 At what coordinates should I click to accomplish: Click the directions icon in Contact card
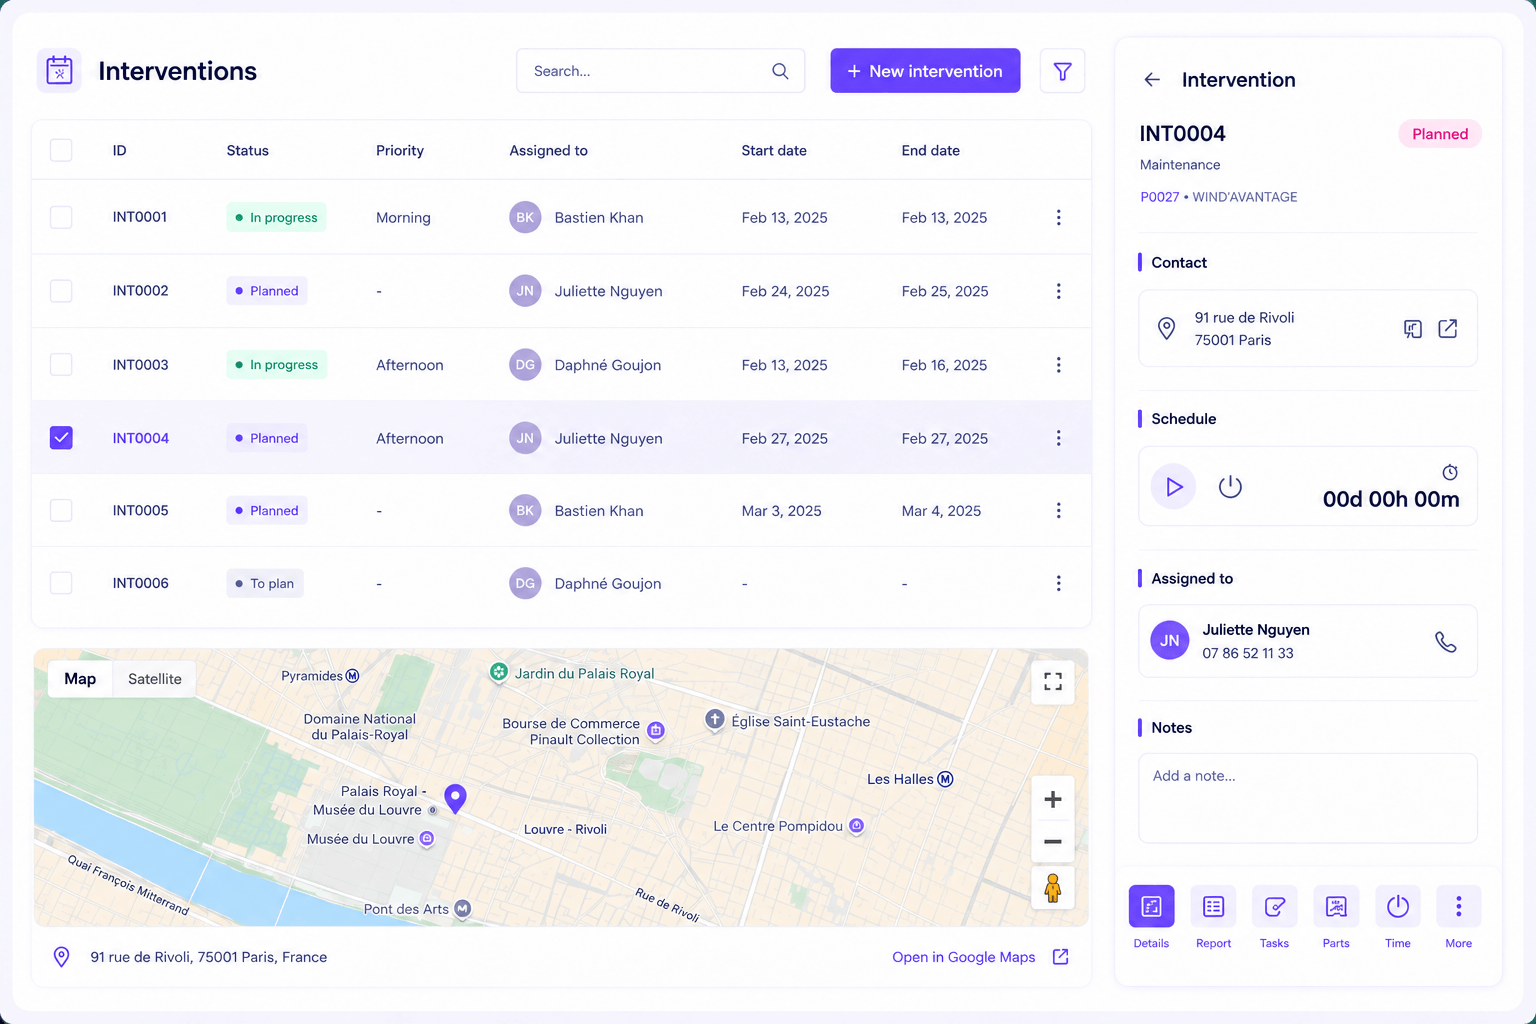click(1412, 329)
